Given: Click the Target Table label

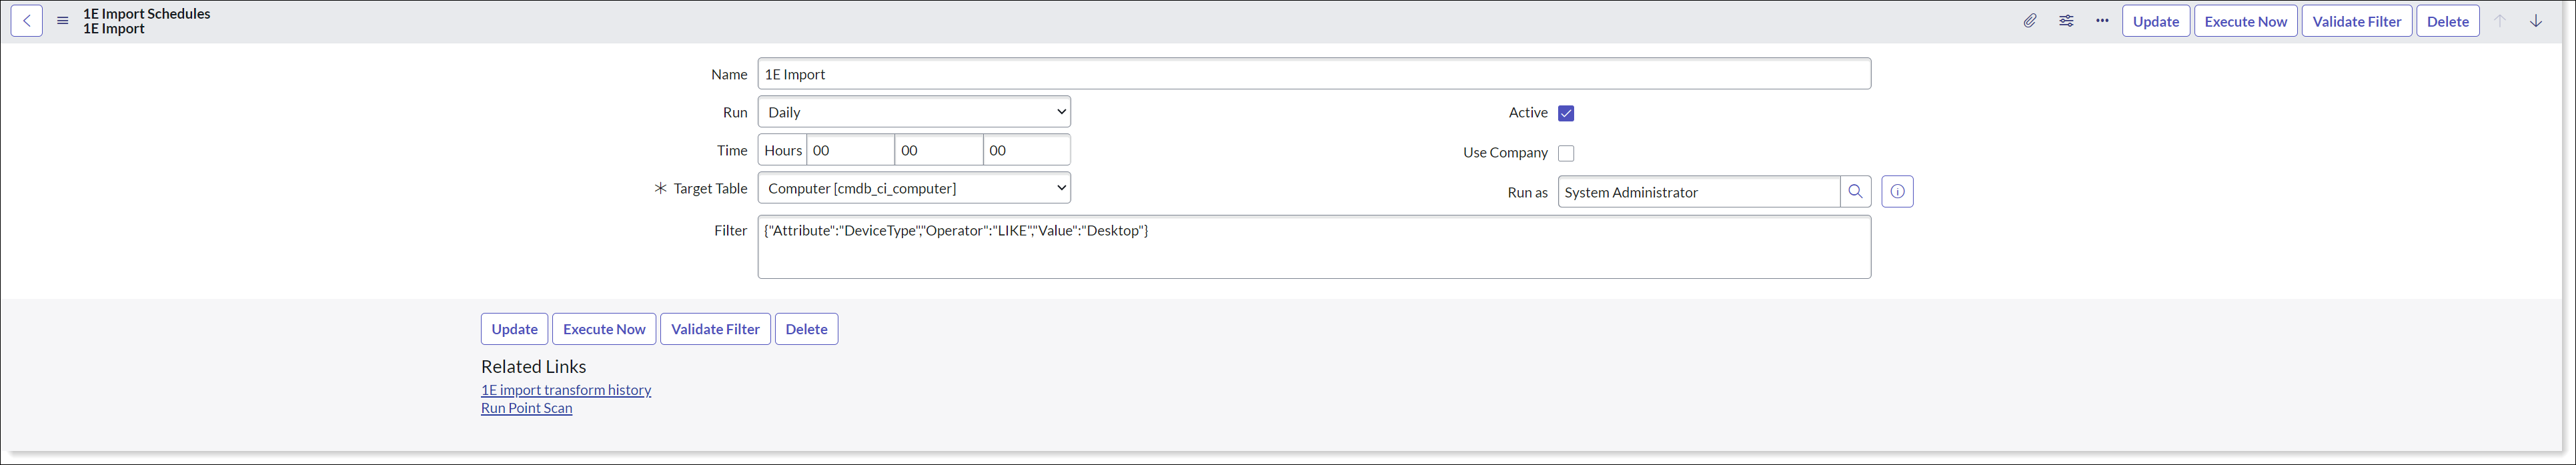Looking at the screenshot, I should [x=710, y=188].
